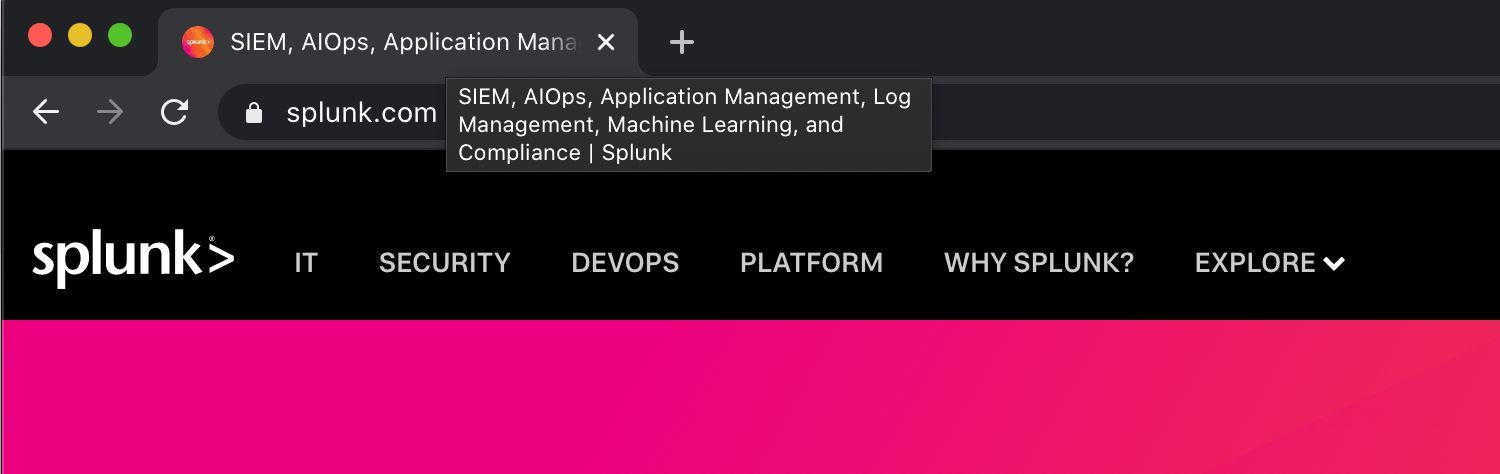Image resolution: width=1500 pixels, height=474 pixels.
Task: Open a new tab with plus button
Action: pyautogui.click(x=681, y=42)
